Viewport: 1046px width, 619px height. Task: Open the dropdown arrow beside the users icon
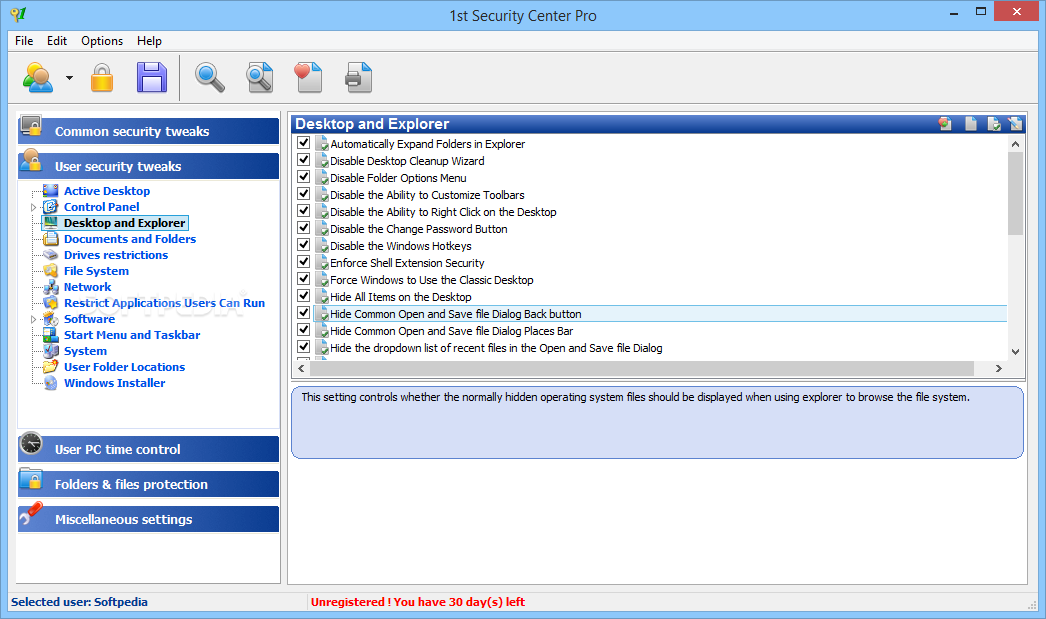click(69, 78)
